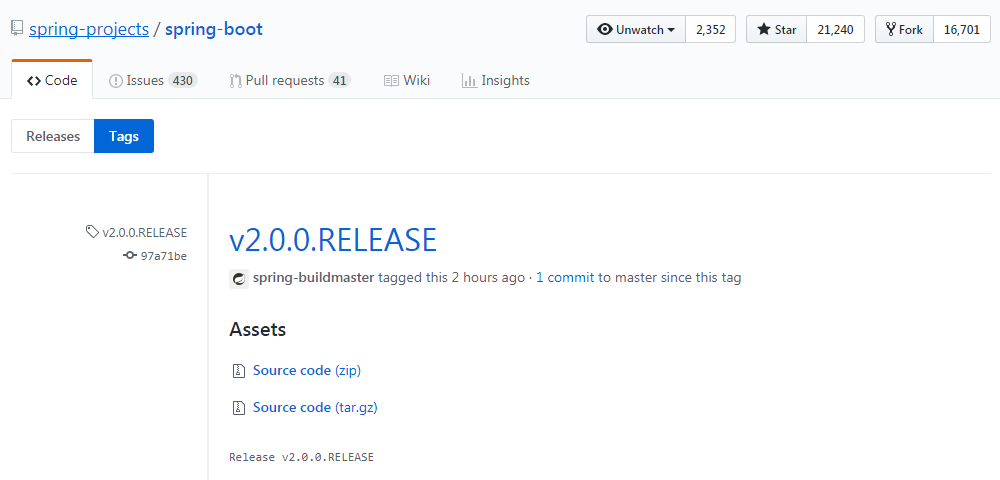Switch to the Insights tab
Screen dimensions: 1000x480
tap(496, 80)
